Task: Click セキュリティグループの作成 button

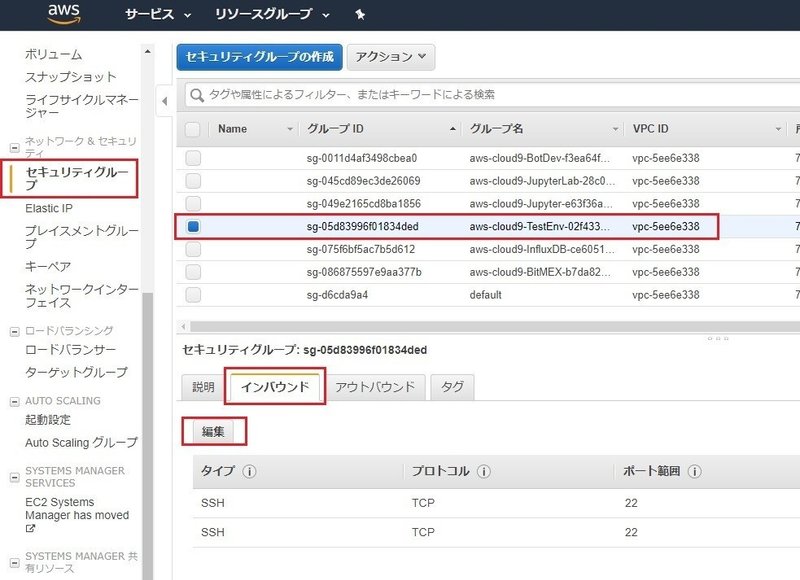Action: click(260, 57)
